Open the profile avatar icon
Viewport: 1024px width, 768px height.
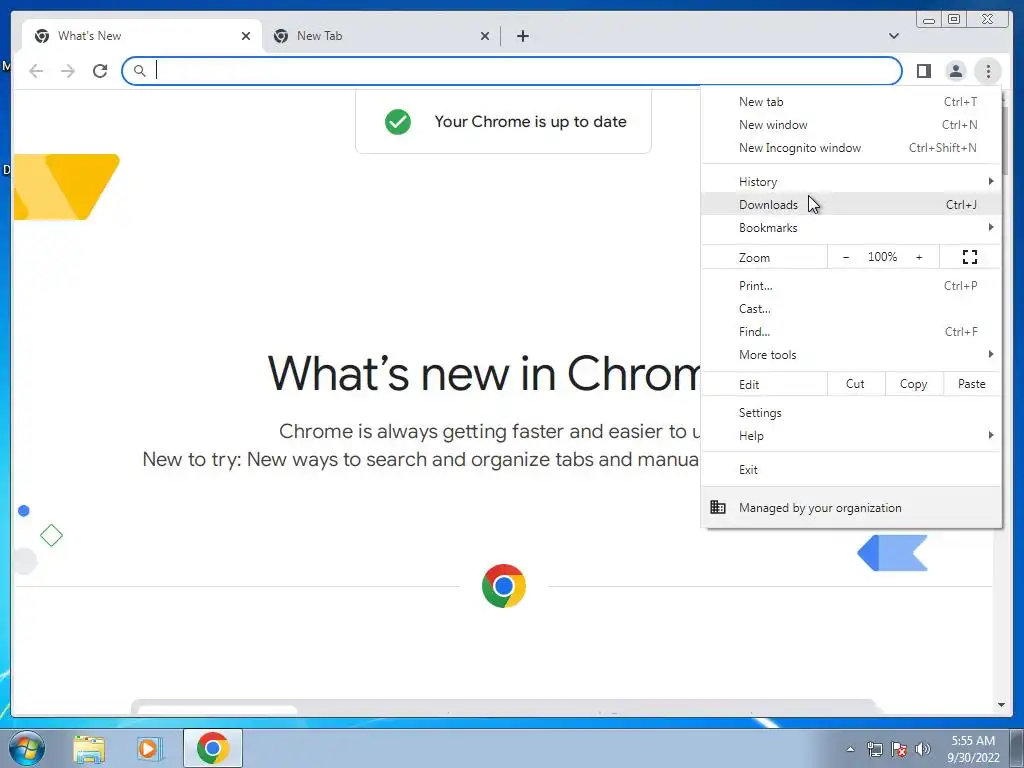pyautogui.click(x=955, y=71)
